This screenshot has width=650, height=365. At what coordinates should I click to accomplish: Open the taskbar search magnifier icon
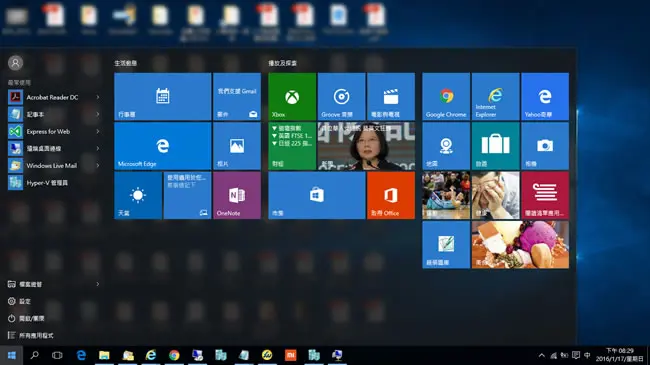click(35, 355)
